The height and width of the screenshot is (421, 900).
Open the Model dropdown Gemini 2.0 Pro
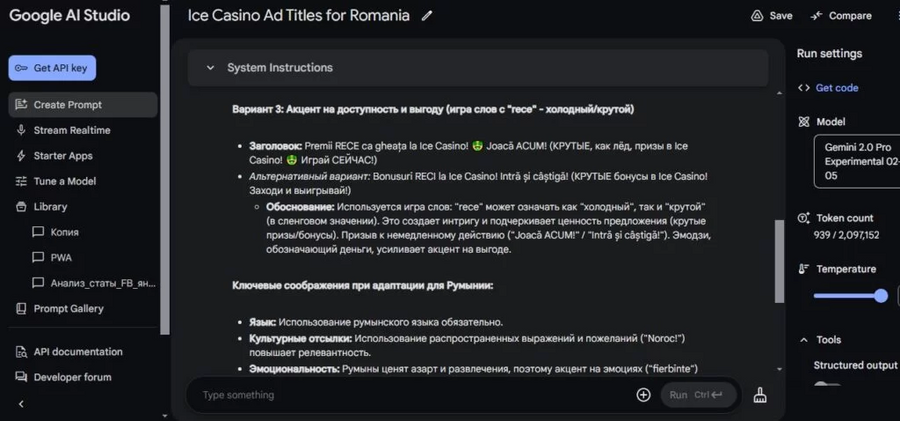click(x=857, y=162)
